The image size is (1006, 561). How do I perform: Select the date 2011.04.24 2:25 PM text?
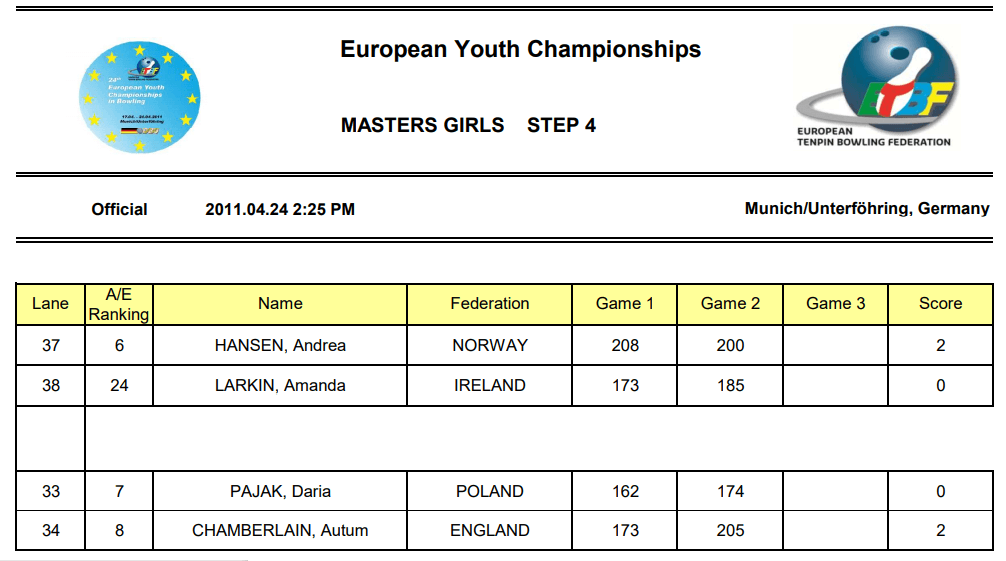(x=280, y=209)
